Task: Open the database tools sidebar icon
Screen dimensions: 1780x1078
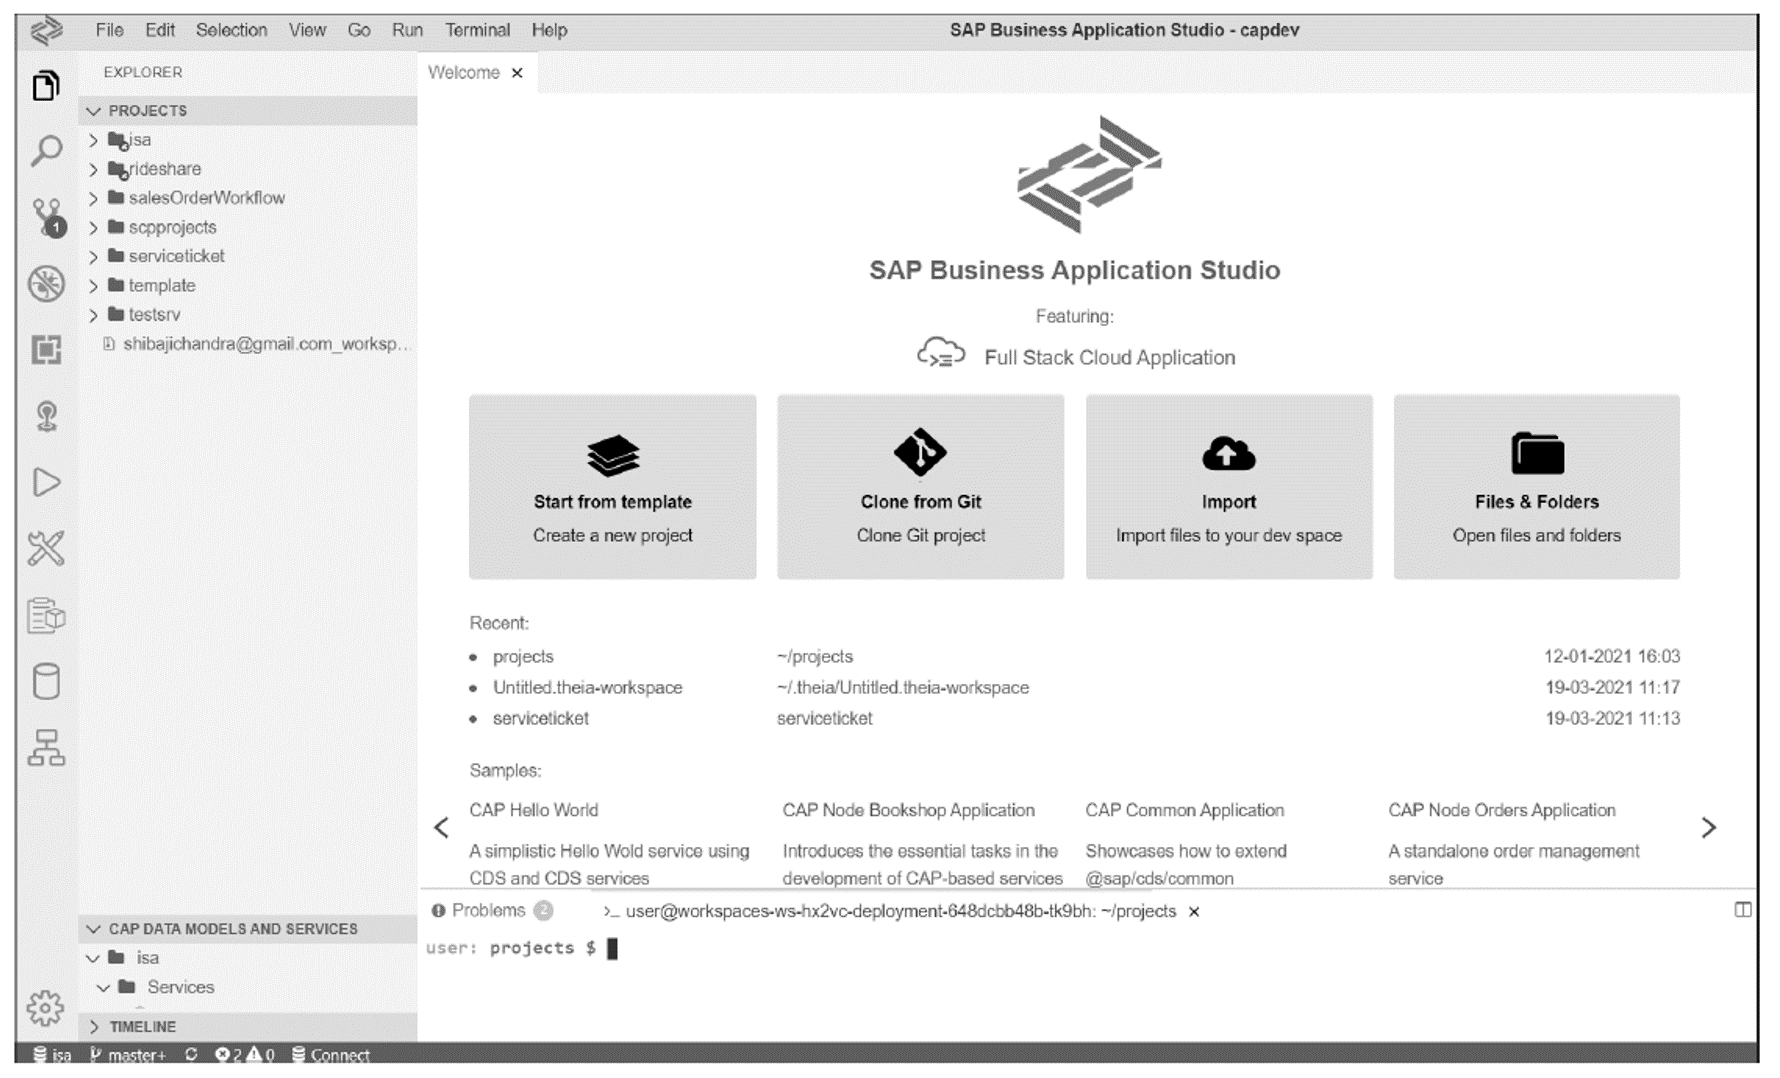Action: [46, 682]
